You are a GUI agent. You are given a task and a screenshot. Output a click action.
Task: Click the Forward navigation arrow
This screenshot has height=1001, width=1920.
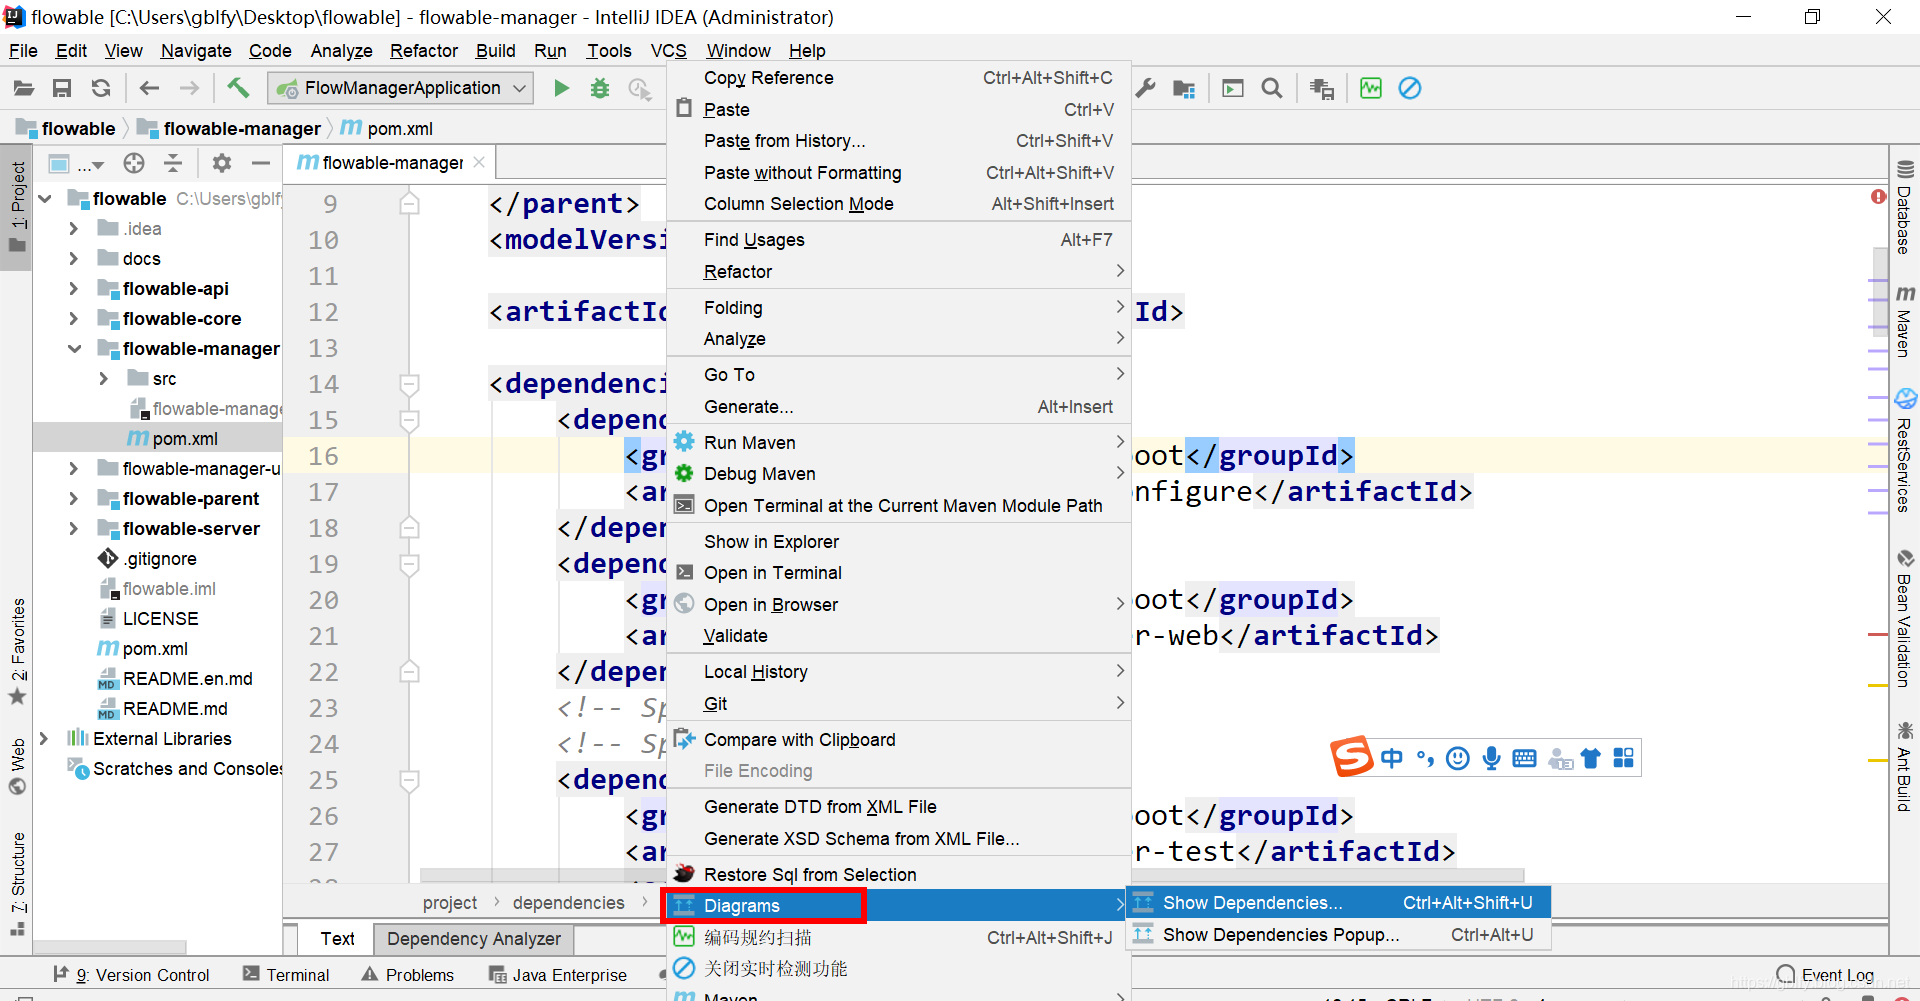[x=189, y=89]
